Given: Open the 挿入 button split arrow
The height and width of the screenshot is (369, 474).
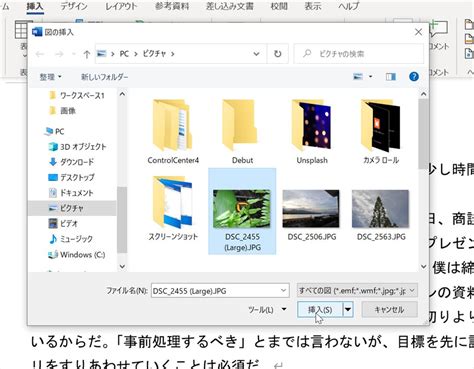Looking at the screenshot, I should coord(348,310).
